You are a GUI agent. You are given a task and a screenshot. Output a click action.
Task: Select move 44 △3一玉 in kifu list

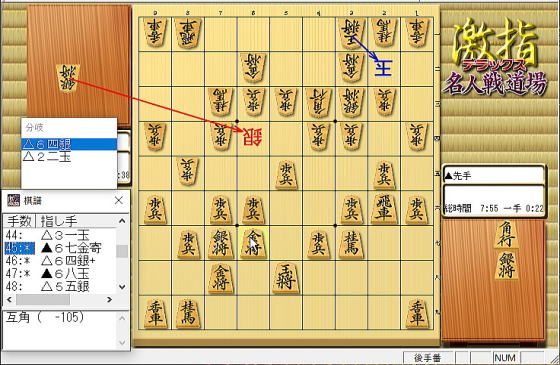tap(60, 235)
